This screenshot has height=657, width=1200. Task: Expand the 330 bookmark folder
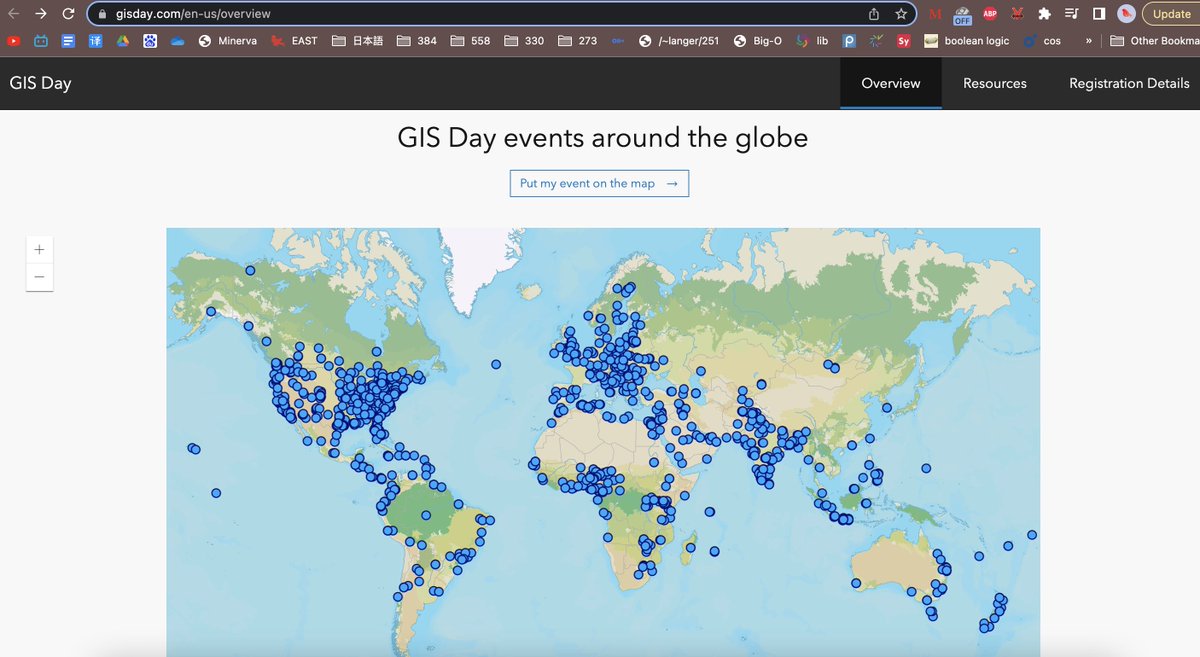[x=524, y=41]
